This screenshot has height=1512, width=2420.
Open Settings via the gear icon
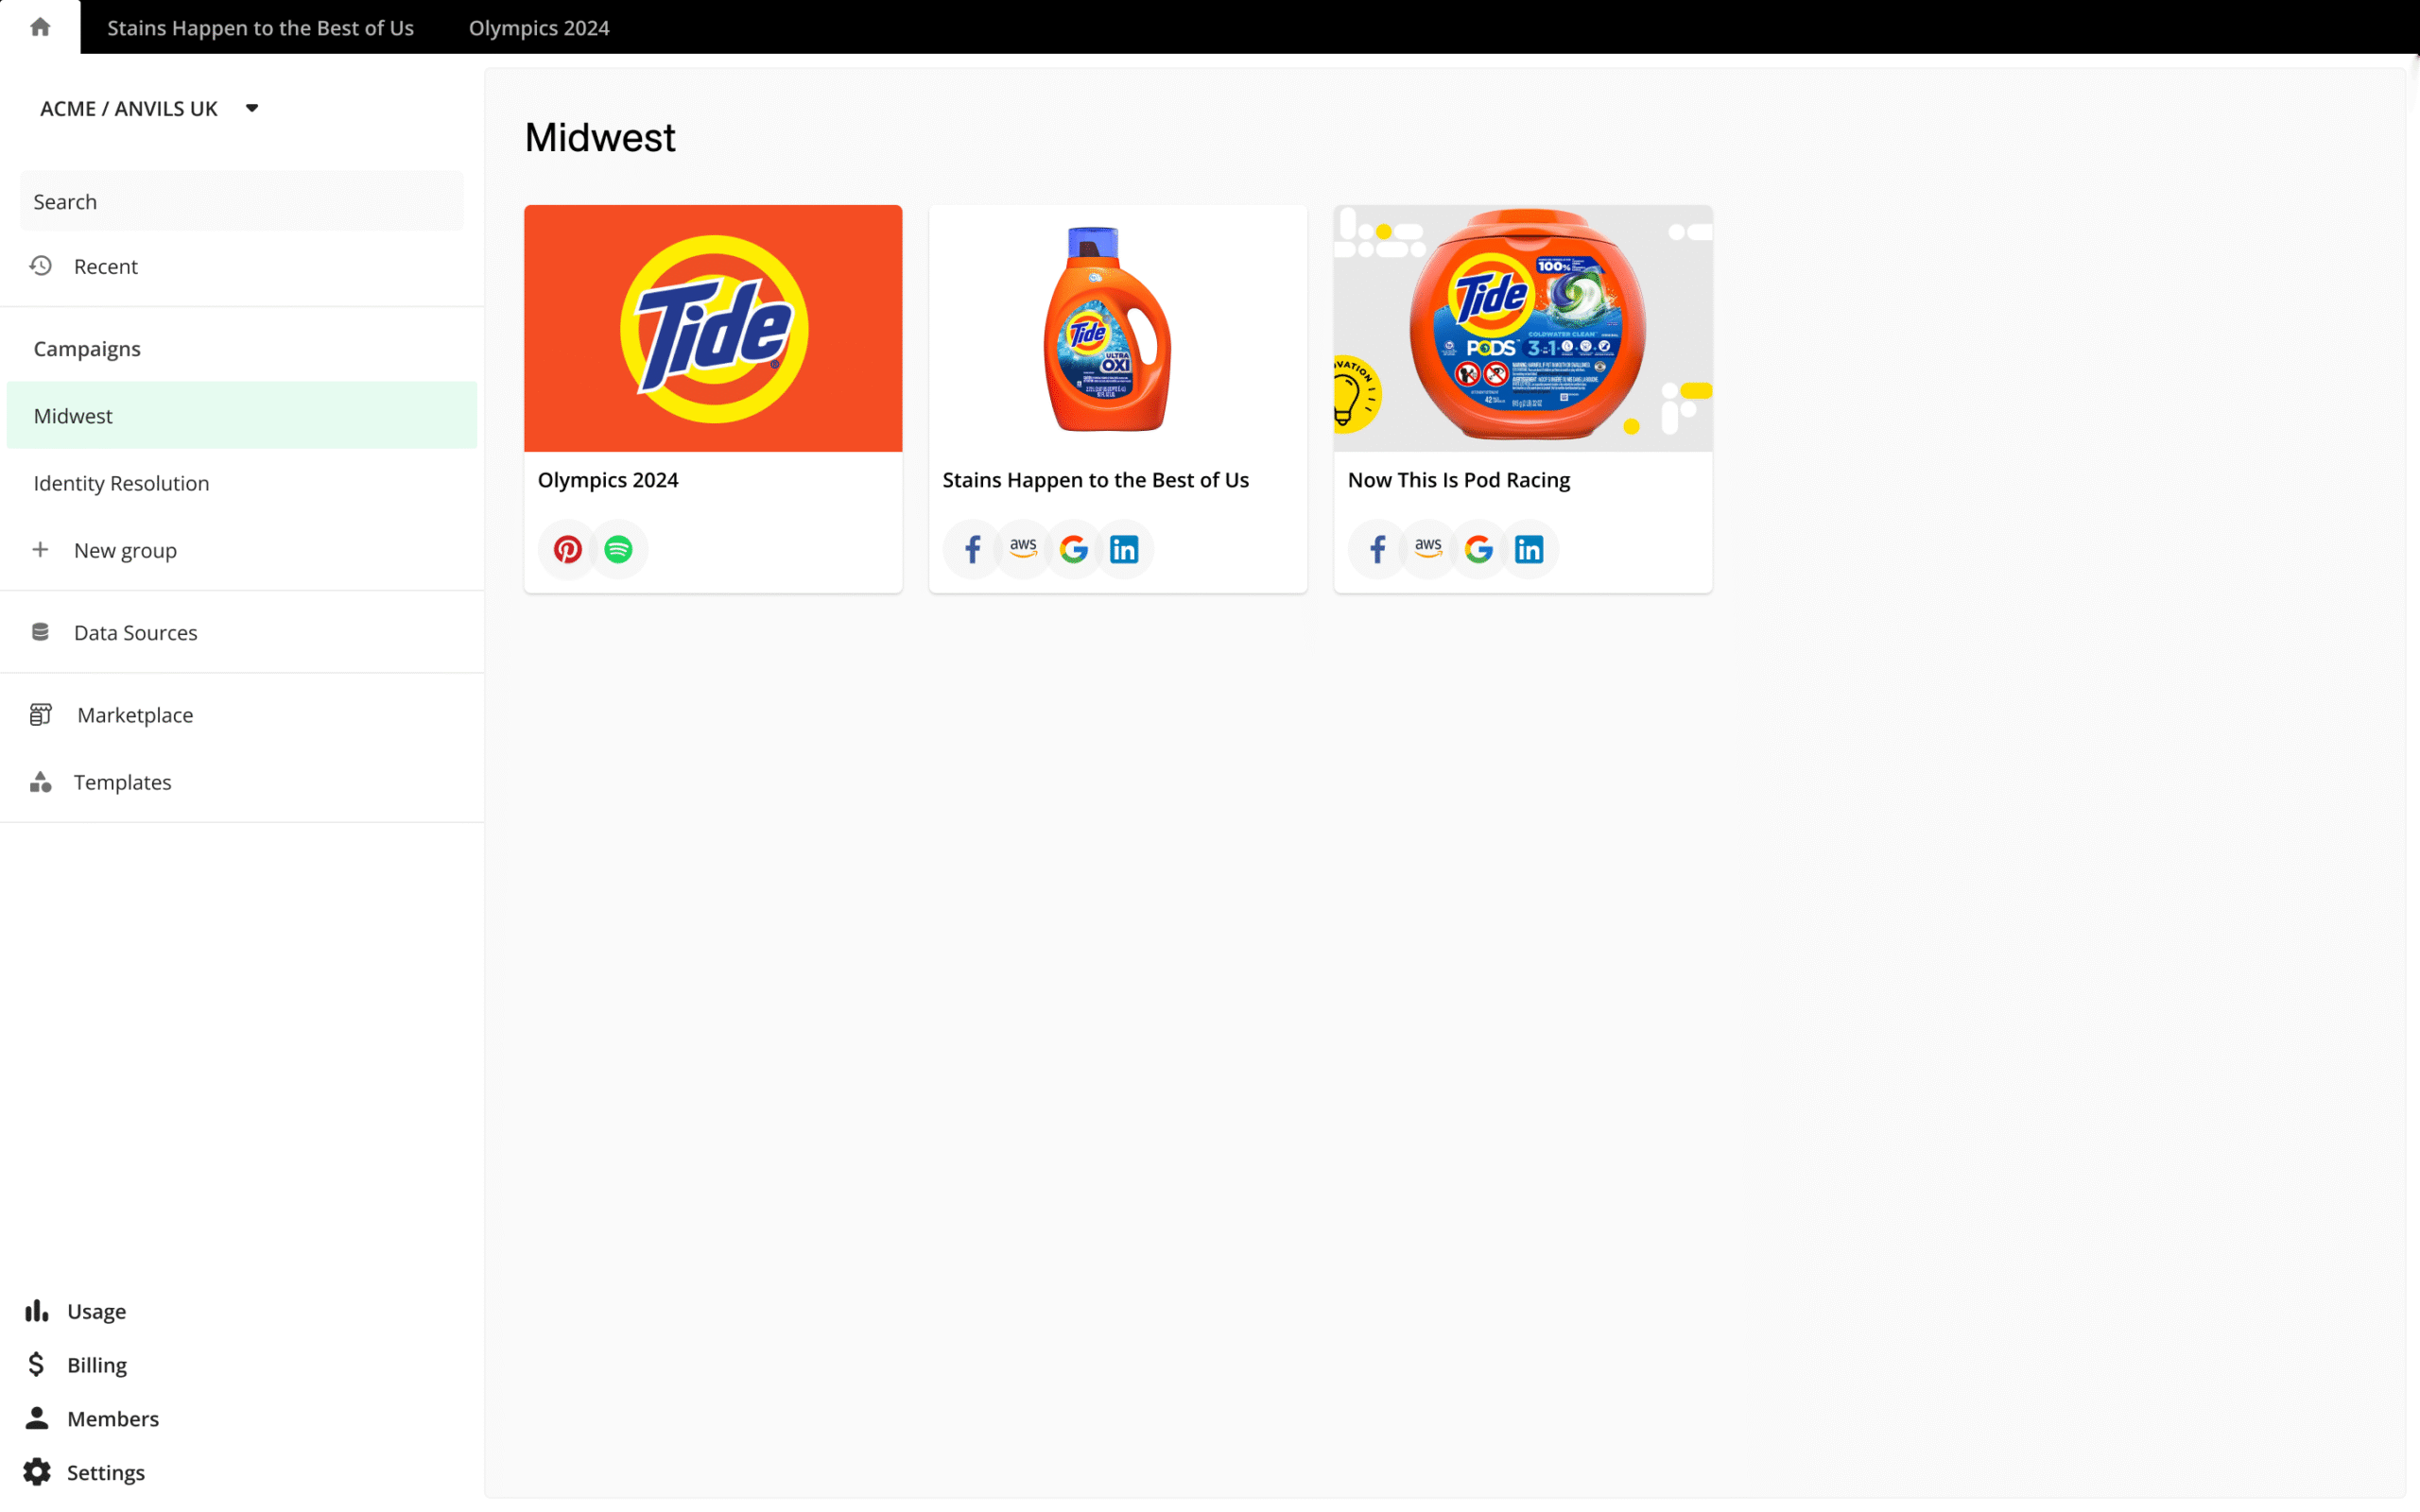click(x=37, y=1472)
